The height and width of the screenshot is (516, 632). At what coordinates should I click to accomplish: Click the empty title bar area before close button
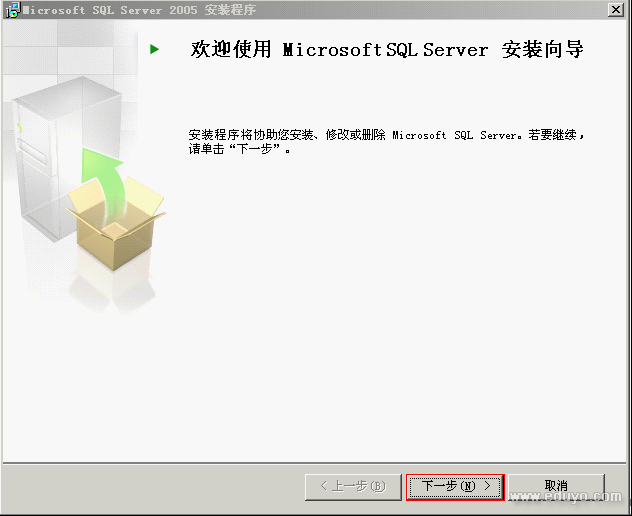click(450, 9)
